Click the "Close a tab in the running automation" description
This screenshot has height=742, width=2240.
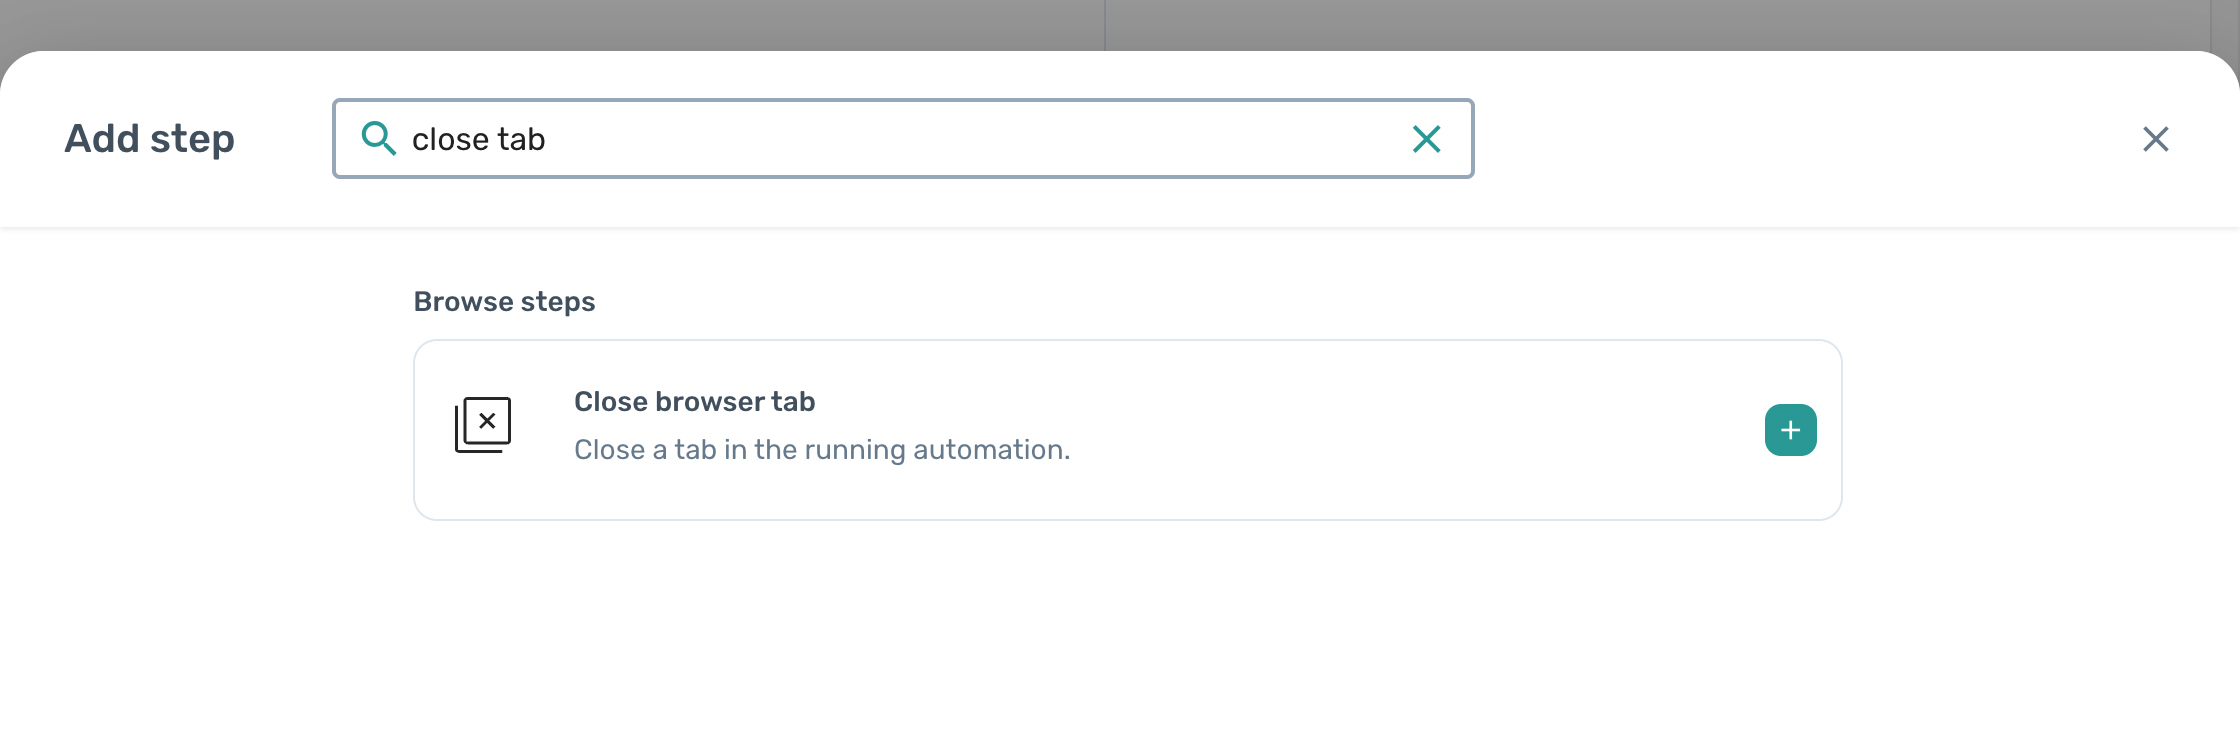pyautogui.click(x=821, y=450)
